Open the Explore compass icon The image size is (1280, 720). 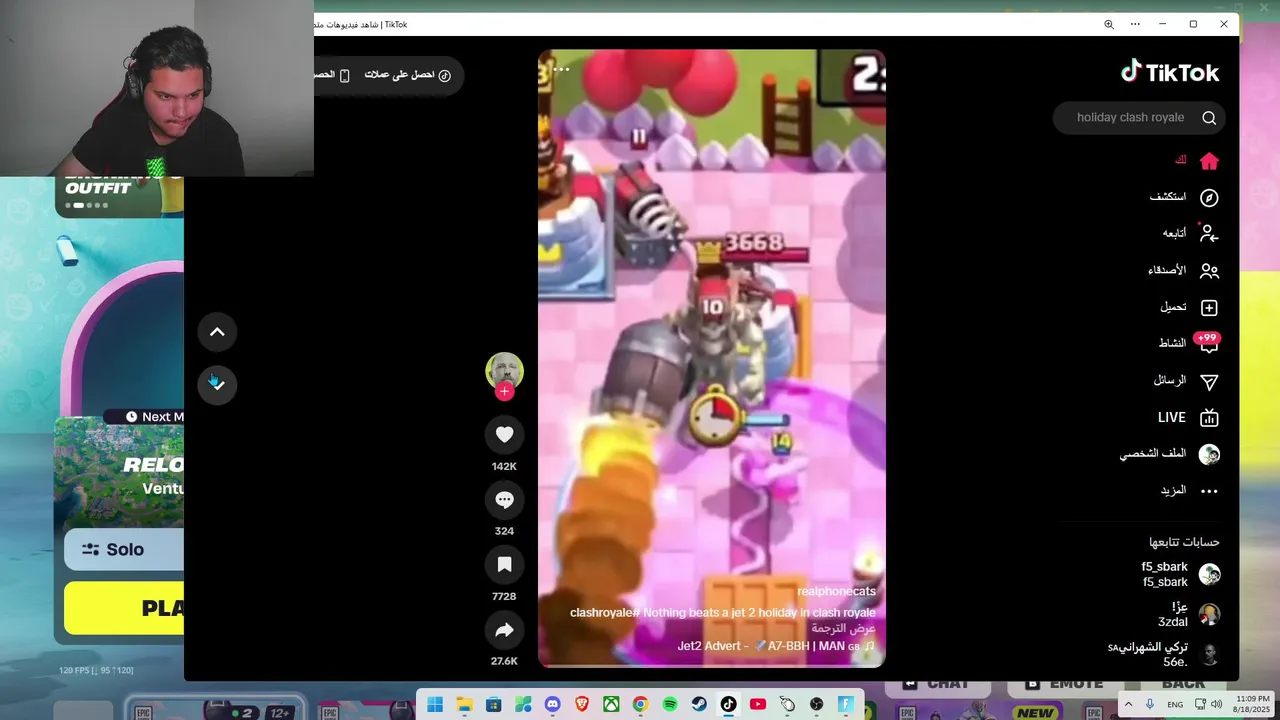[x=1209, y=198]
